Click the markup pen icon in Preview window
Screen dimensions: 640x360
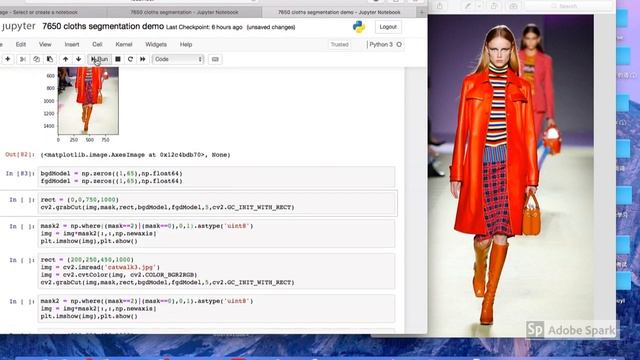(x=468, y=6)
